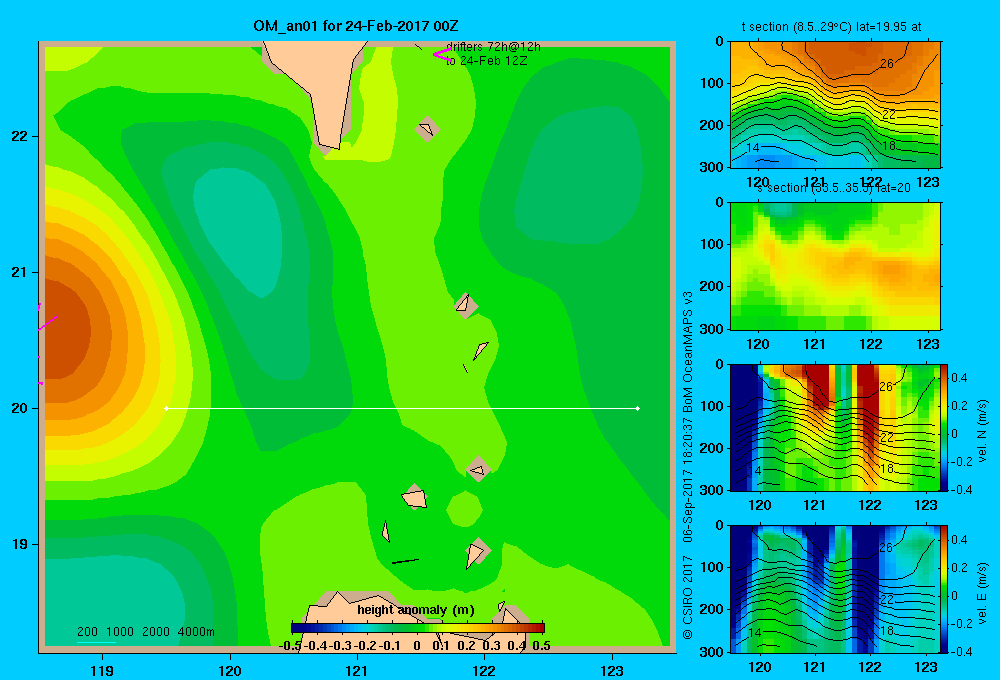Click the "18" isotherm label in the temperature section

click(x=888, y=146)
